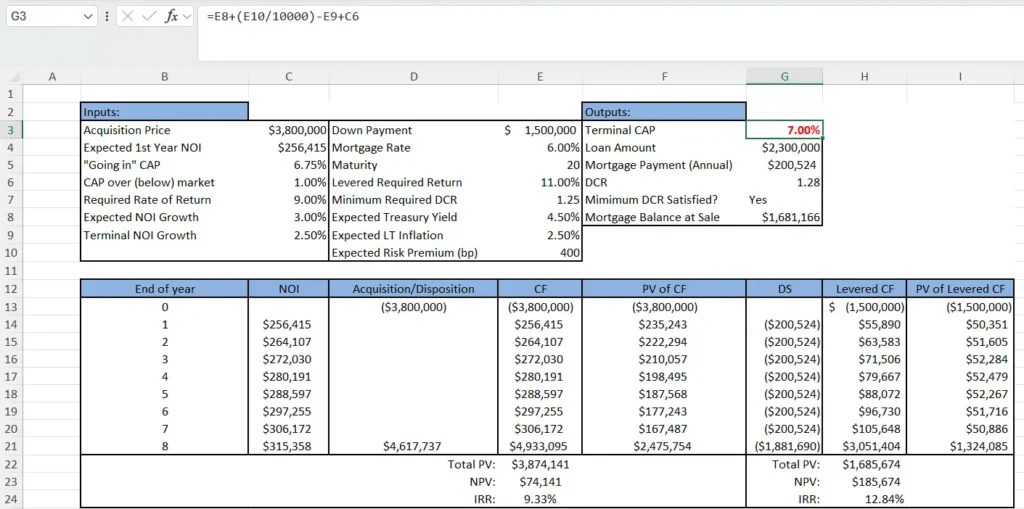
Task: Select column I header
Action: [960, 76]
